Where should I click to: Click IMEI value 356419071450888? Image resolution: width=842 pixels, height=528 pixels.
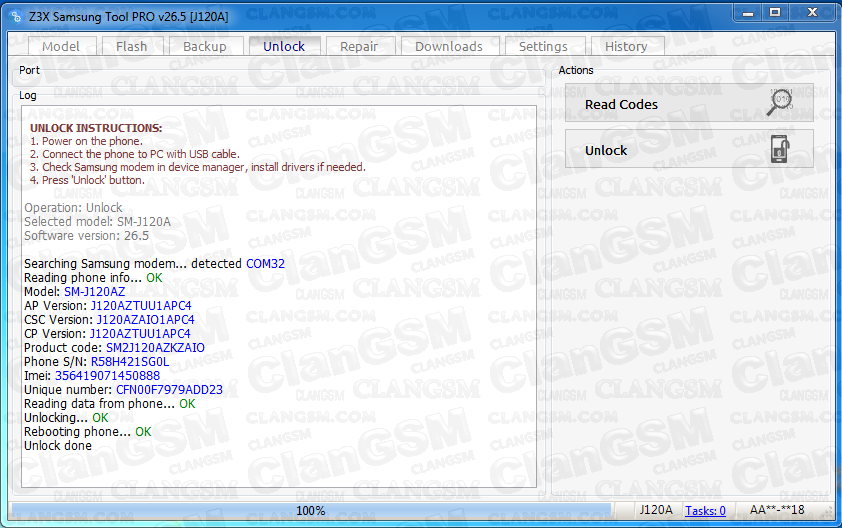[x=107, y=375]
